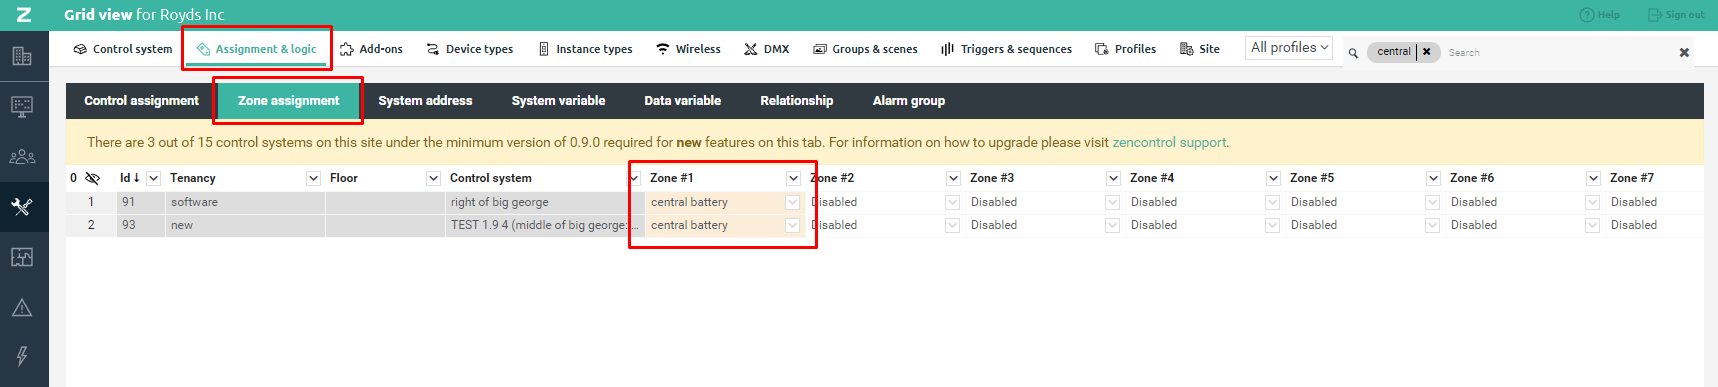Open the monitor dashboard icon in the sidebar
Image resolution: width=1718 pixels, height=387 pixels.
[22, 106]
